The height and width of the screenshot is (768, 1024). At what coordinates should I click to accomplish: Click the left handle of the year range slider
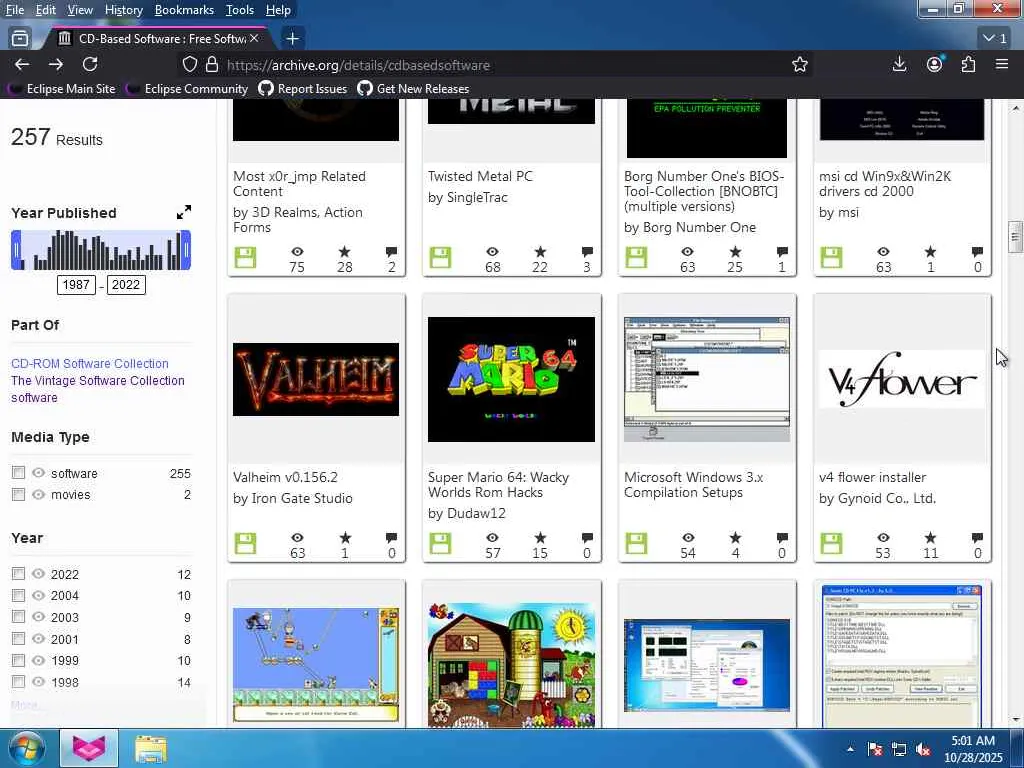click(x=16, y=250)
